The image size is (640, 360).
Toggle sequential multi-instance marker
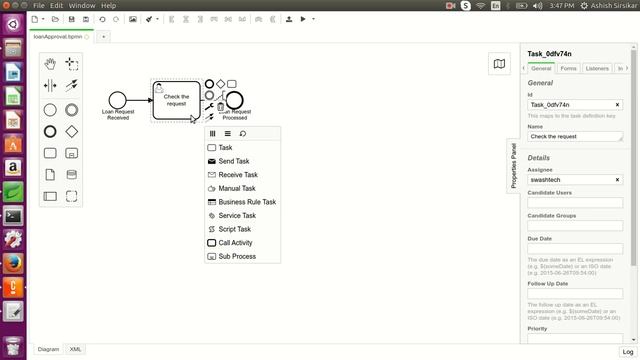(228, 133)
